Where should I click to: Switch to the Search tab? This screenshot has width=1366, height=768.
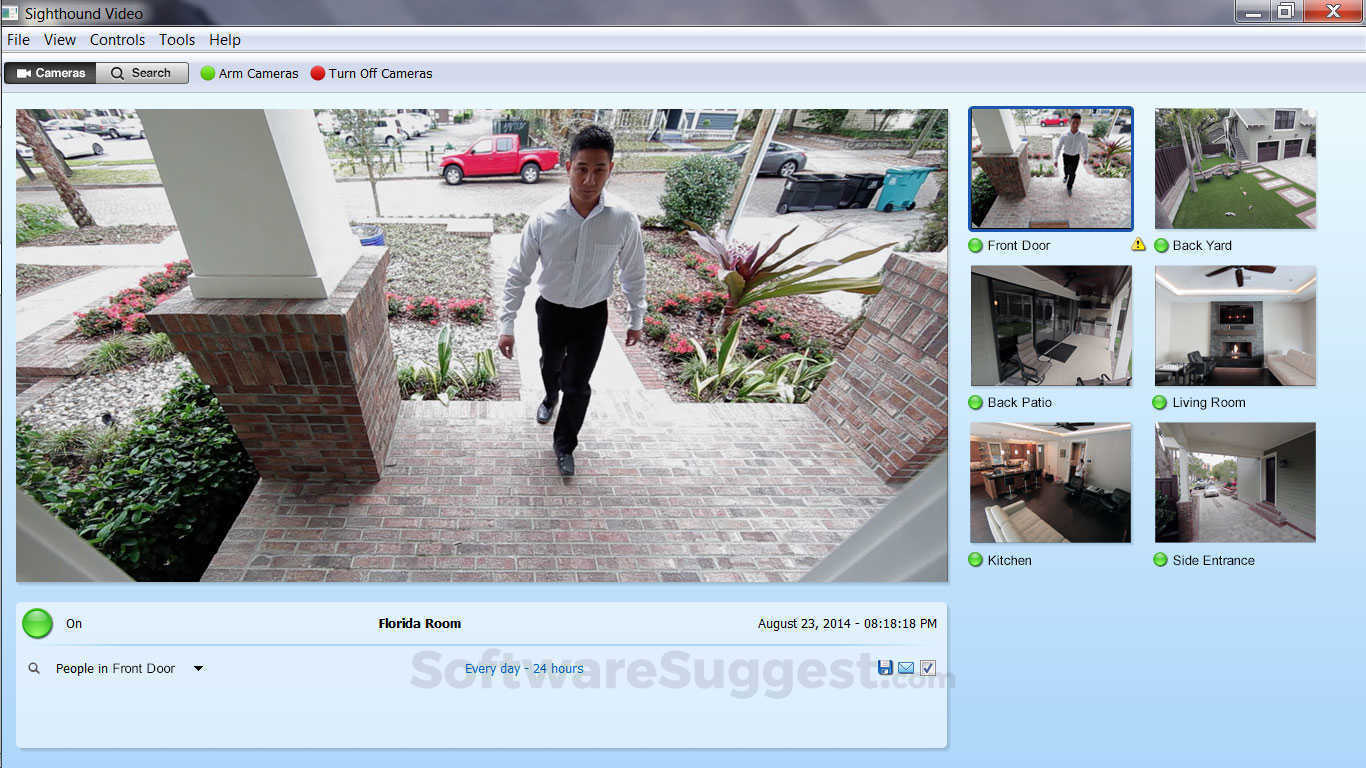coord(142,72)
